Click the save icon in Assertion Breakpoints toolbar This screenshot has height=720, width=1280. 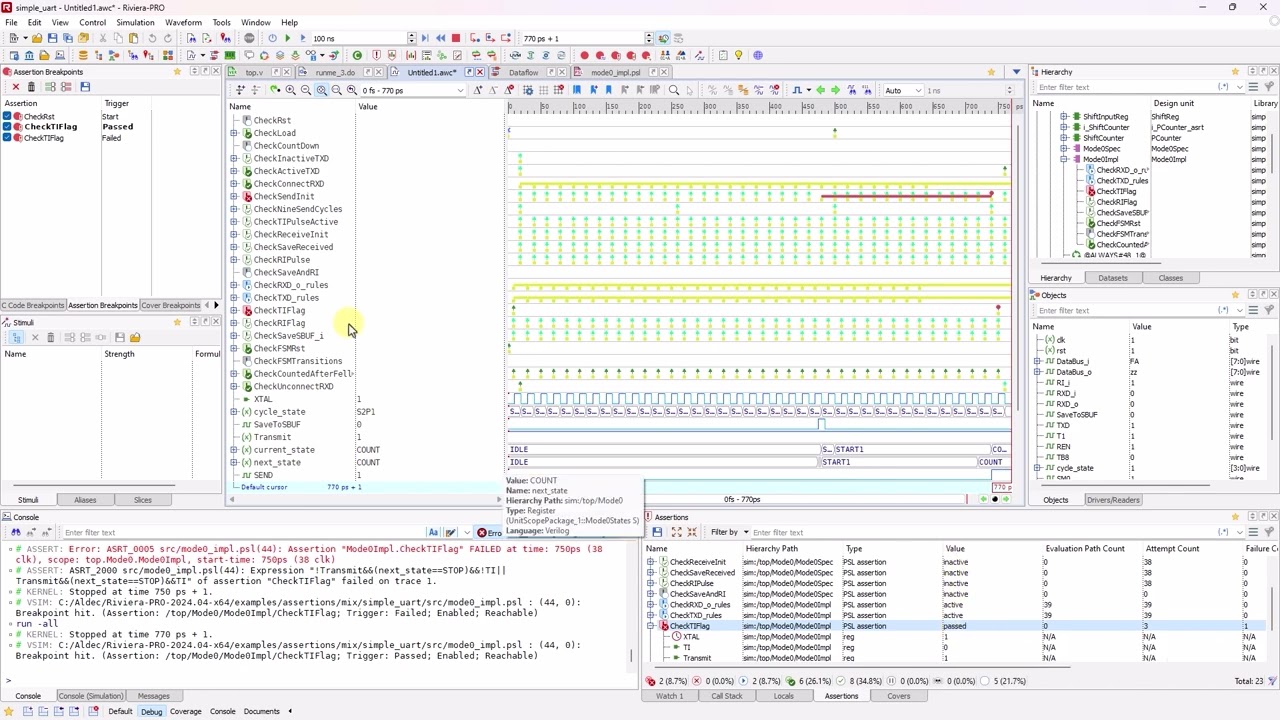click(85, 87)
